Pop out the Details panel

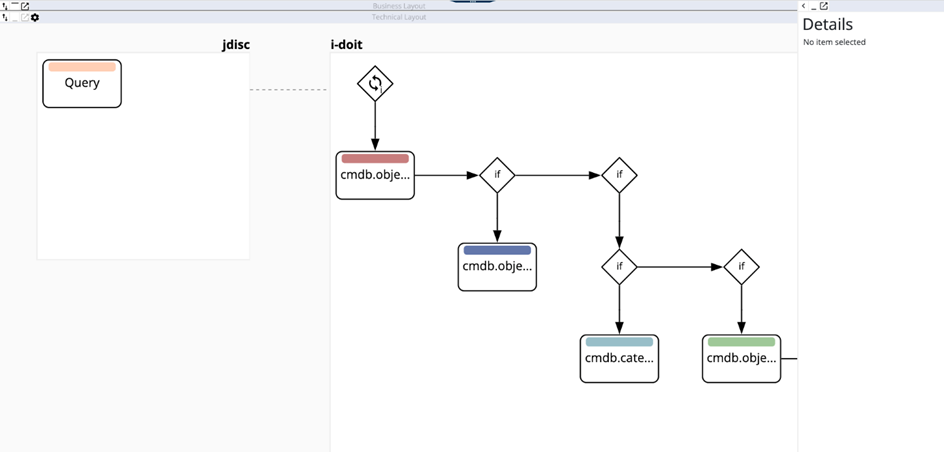824,6
